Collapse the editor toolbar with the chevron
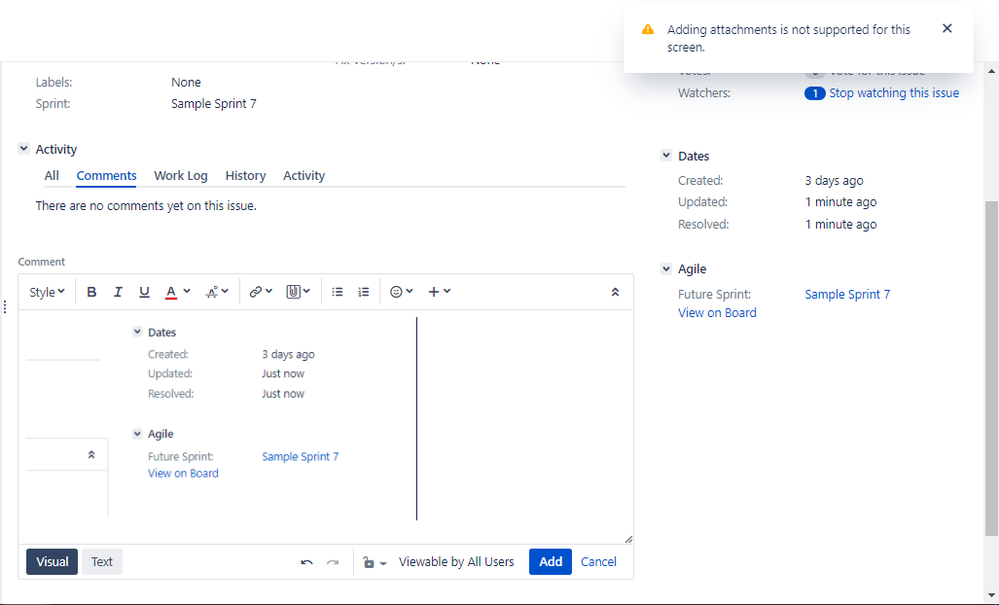The image size is (999, 605). pos(615,291)
